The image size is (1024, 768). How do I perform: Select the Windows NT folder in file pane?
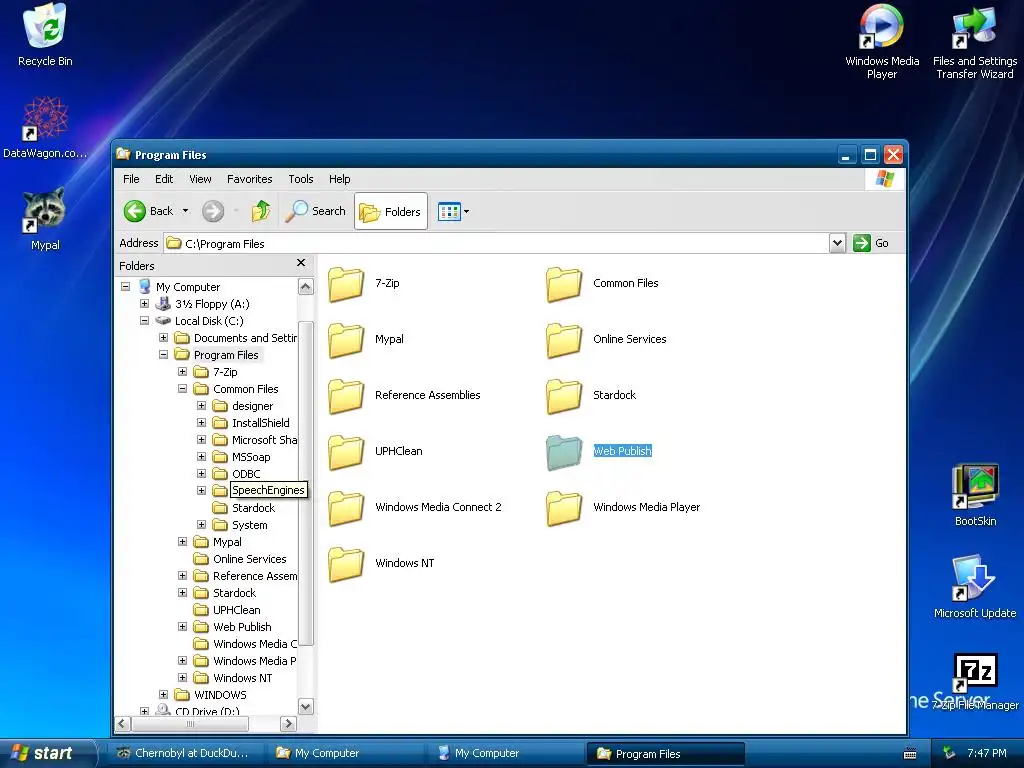coord(381,564)
